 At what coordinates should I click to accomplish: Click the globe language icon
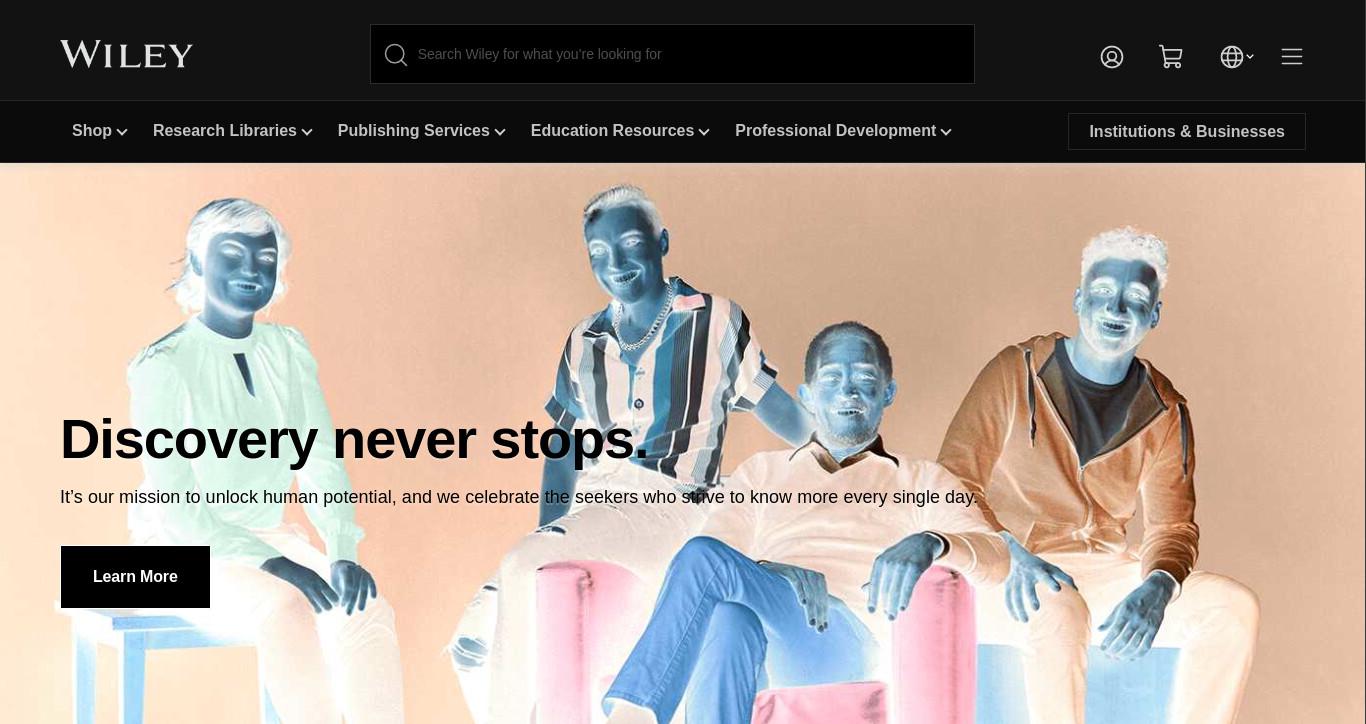(1232, 57)
